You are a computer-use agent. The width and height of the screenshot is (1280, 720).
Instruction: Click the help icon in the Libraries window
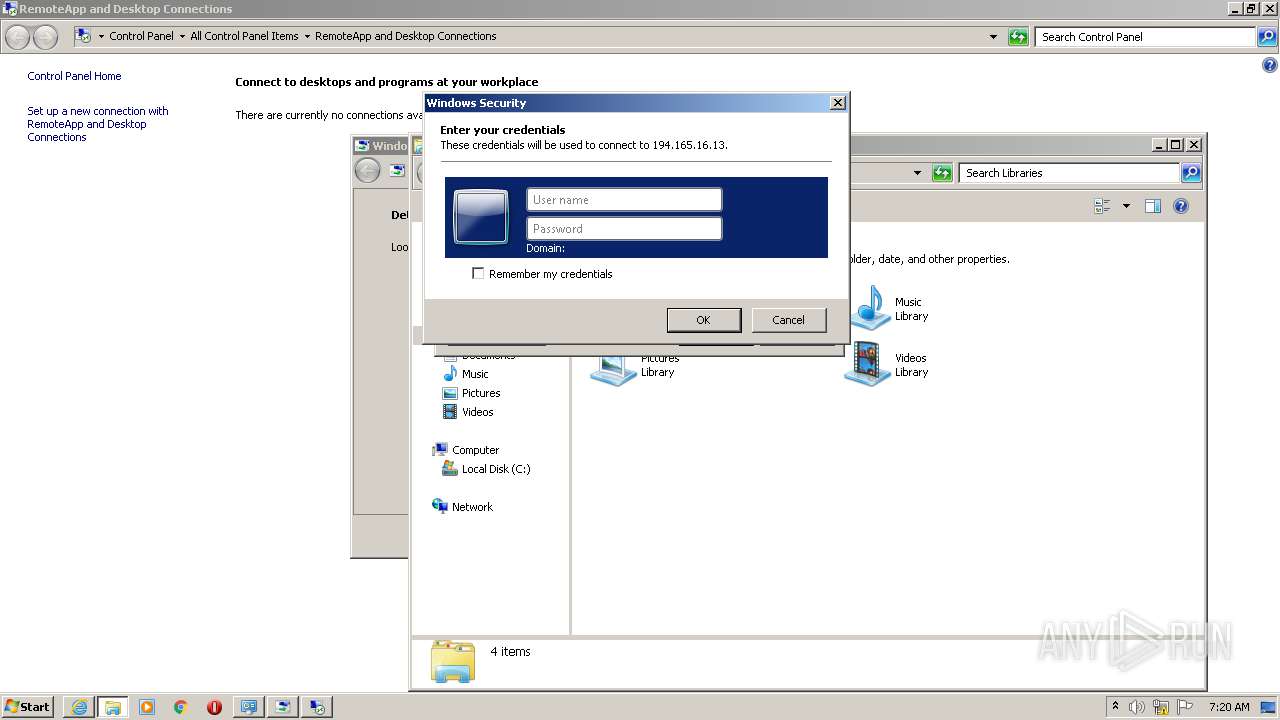click(1181, 206)
